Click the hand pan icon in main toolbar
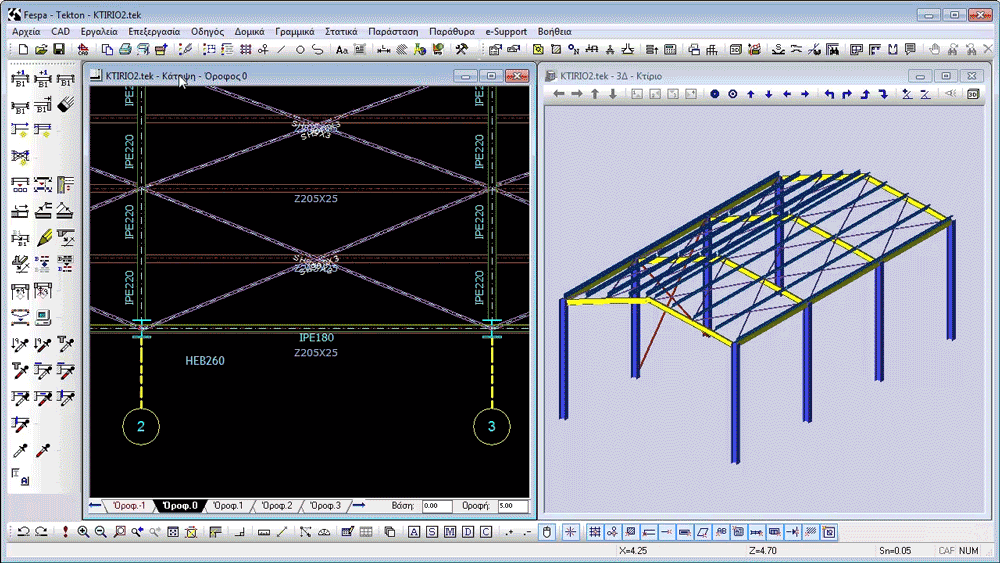 pyautogui.click(x=934, y=49)
